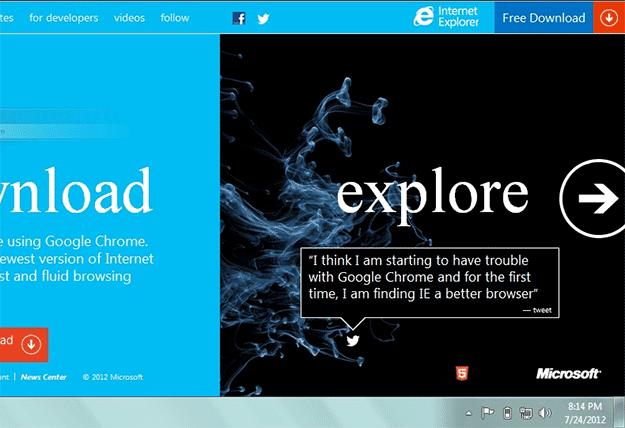The image size is (625, 428).
Task: Open the Action Center flag icon in tray
Action: tap(488, 413)
